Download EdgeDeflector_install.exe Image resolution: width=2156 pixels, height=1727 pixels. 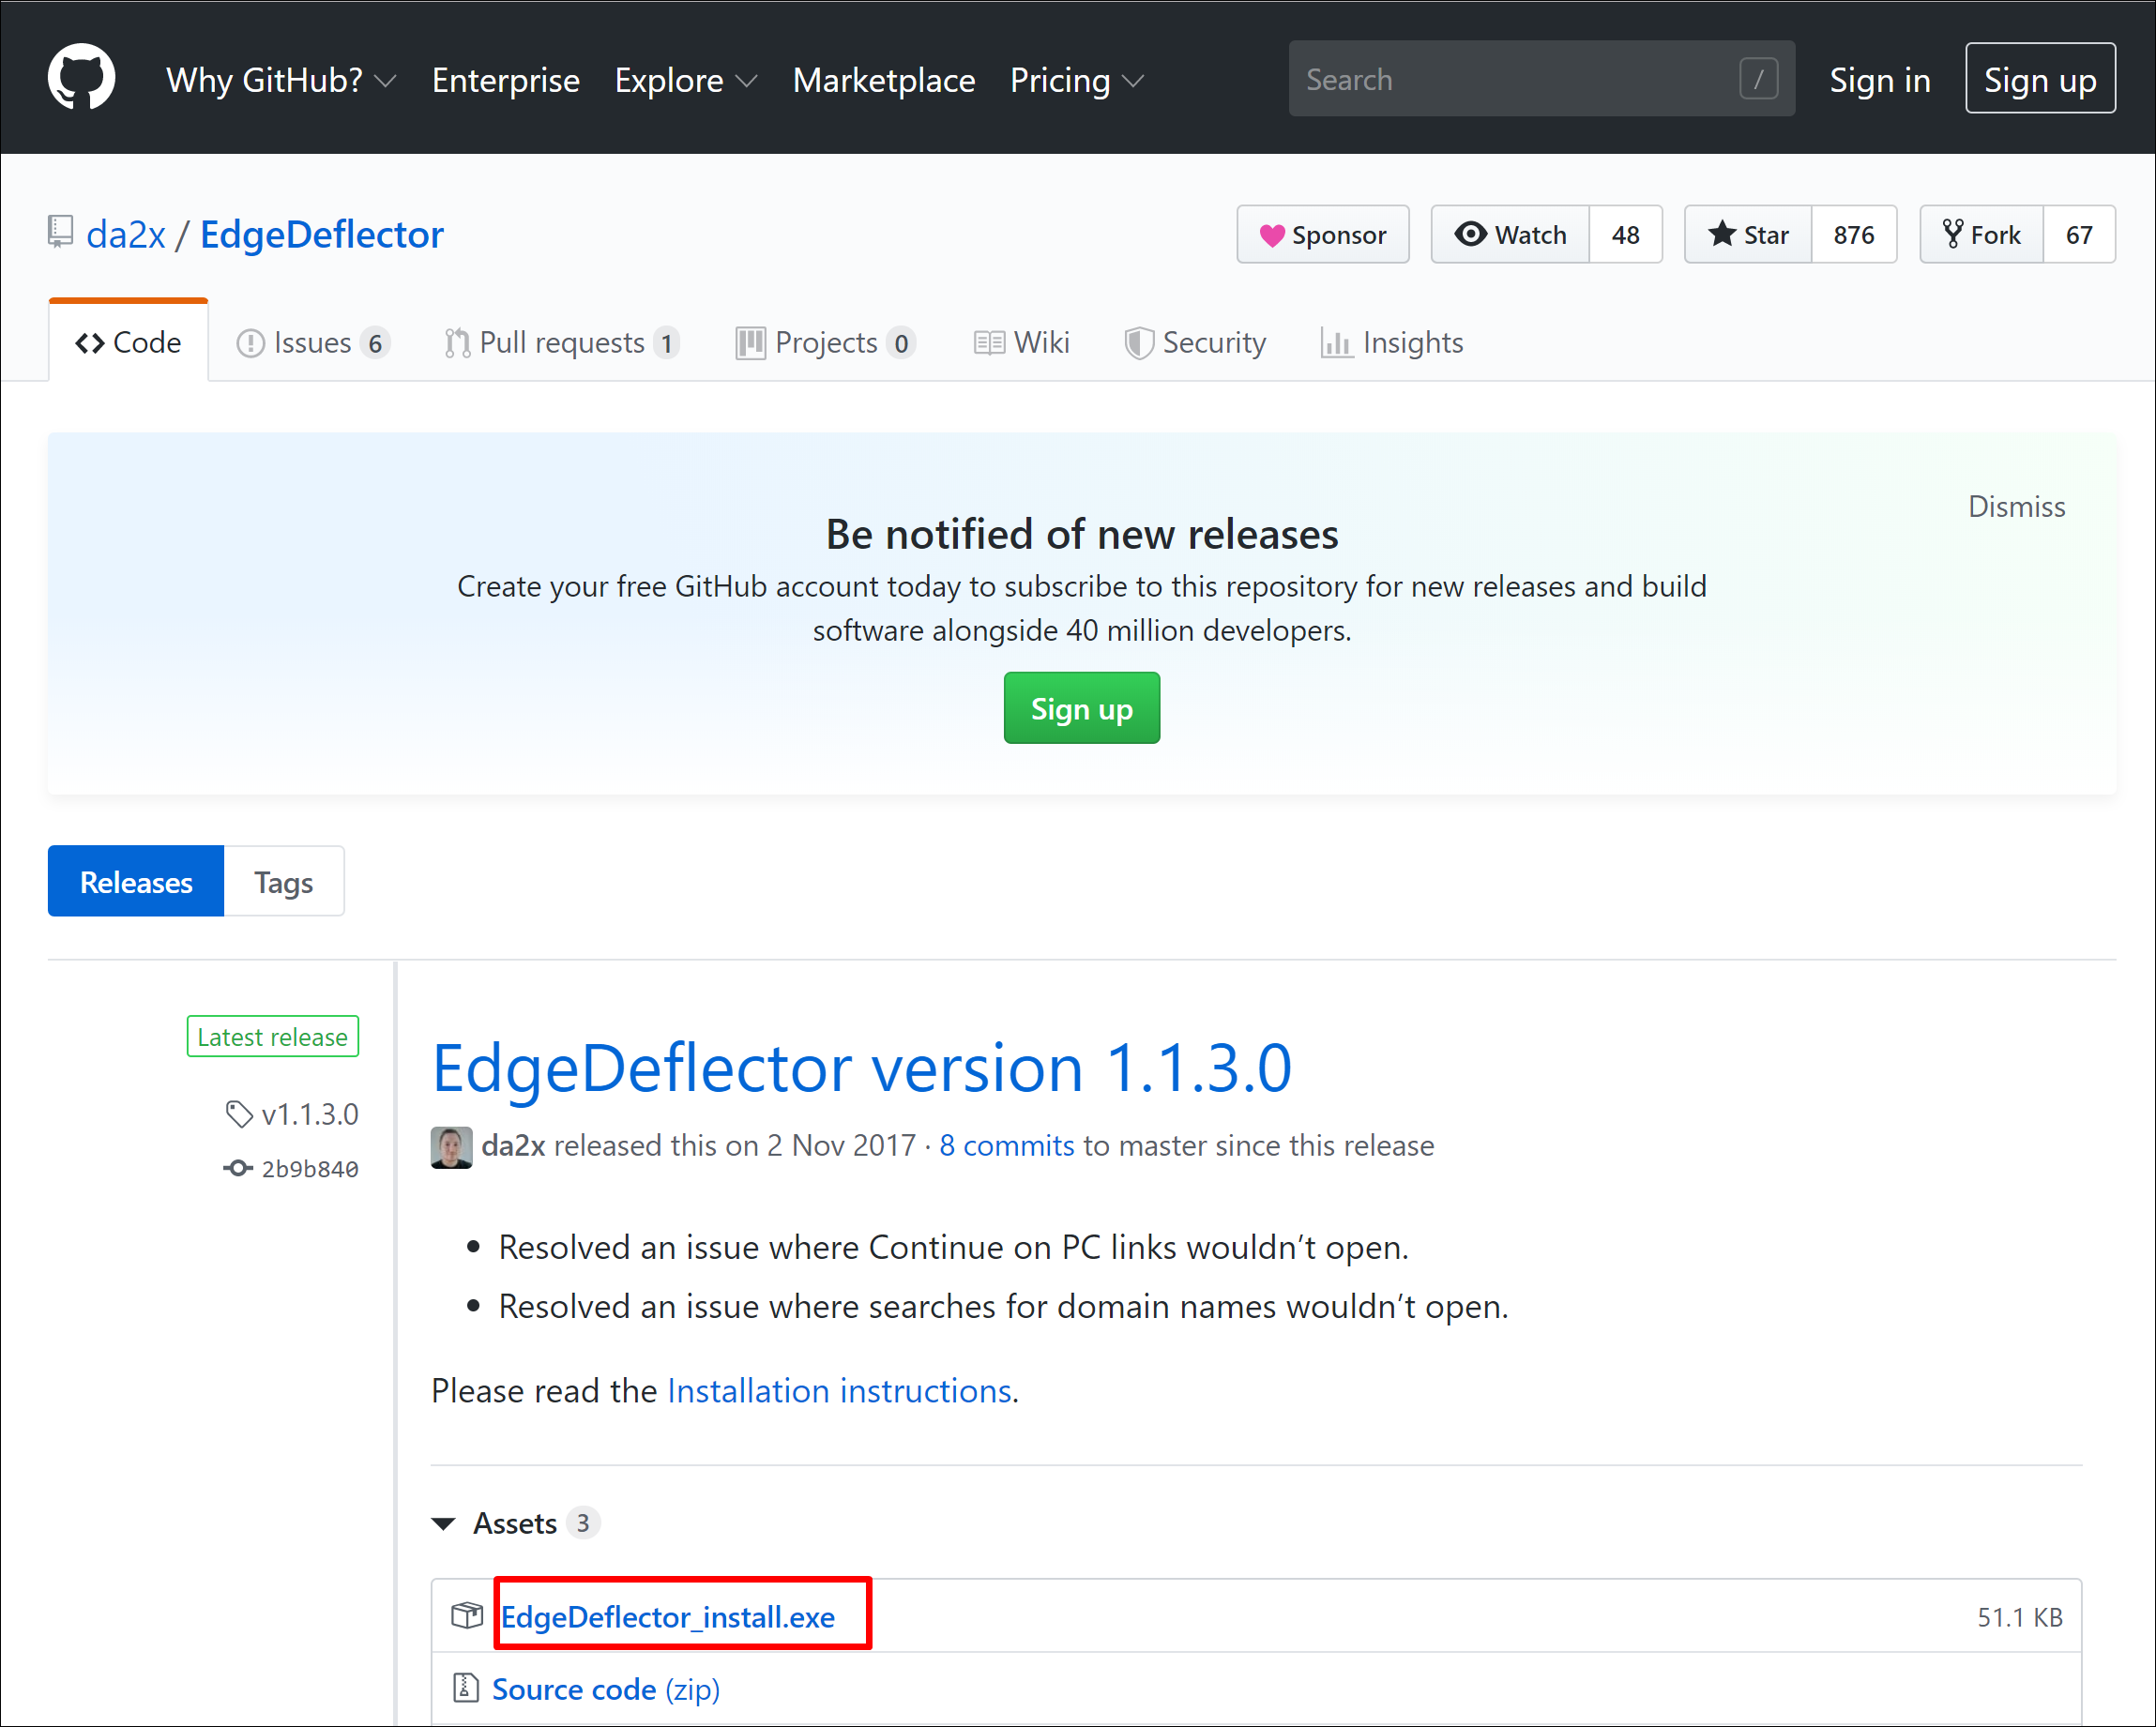coord(668,1616)
